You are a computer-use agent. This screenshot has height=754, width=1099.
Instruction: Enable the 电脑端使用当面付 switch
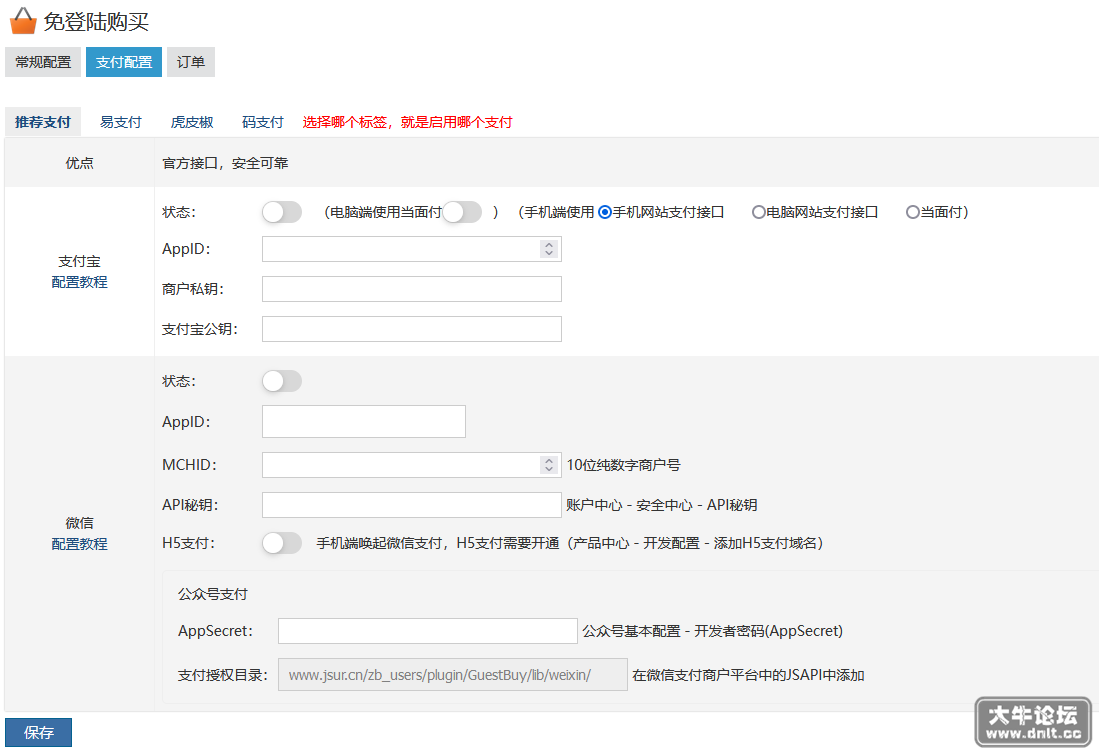coord(462,212)
